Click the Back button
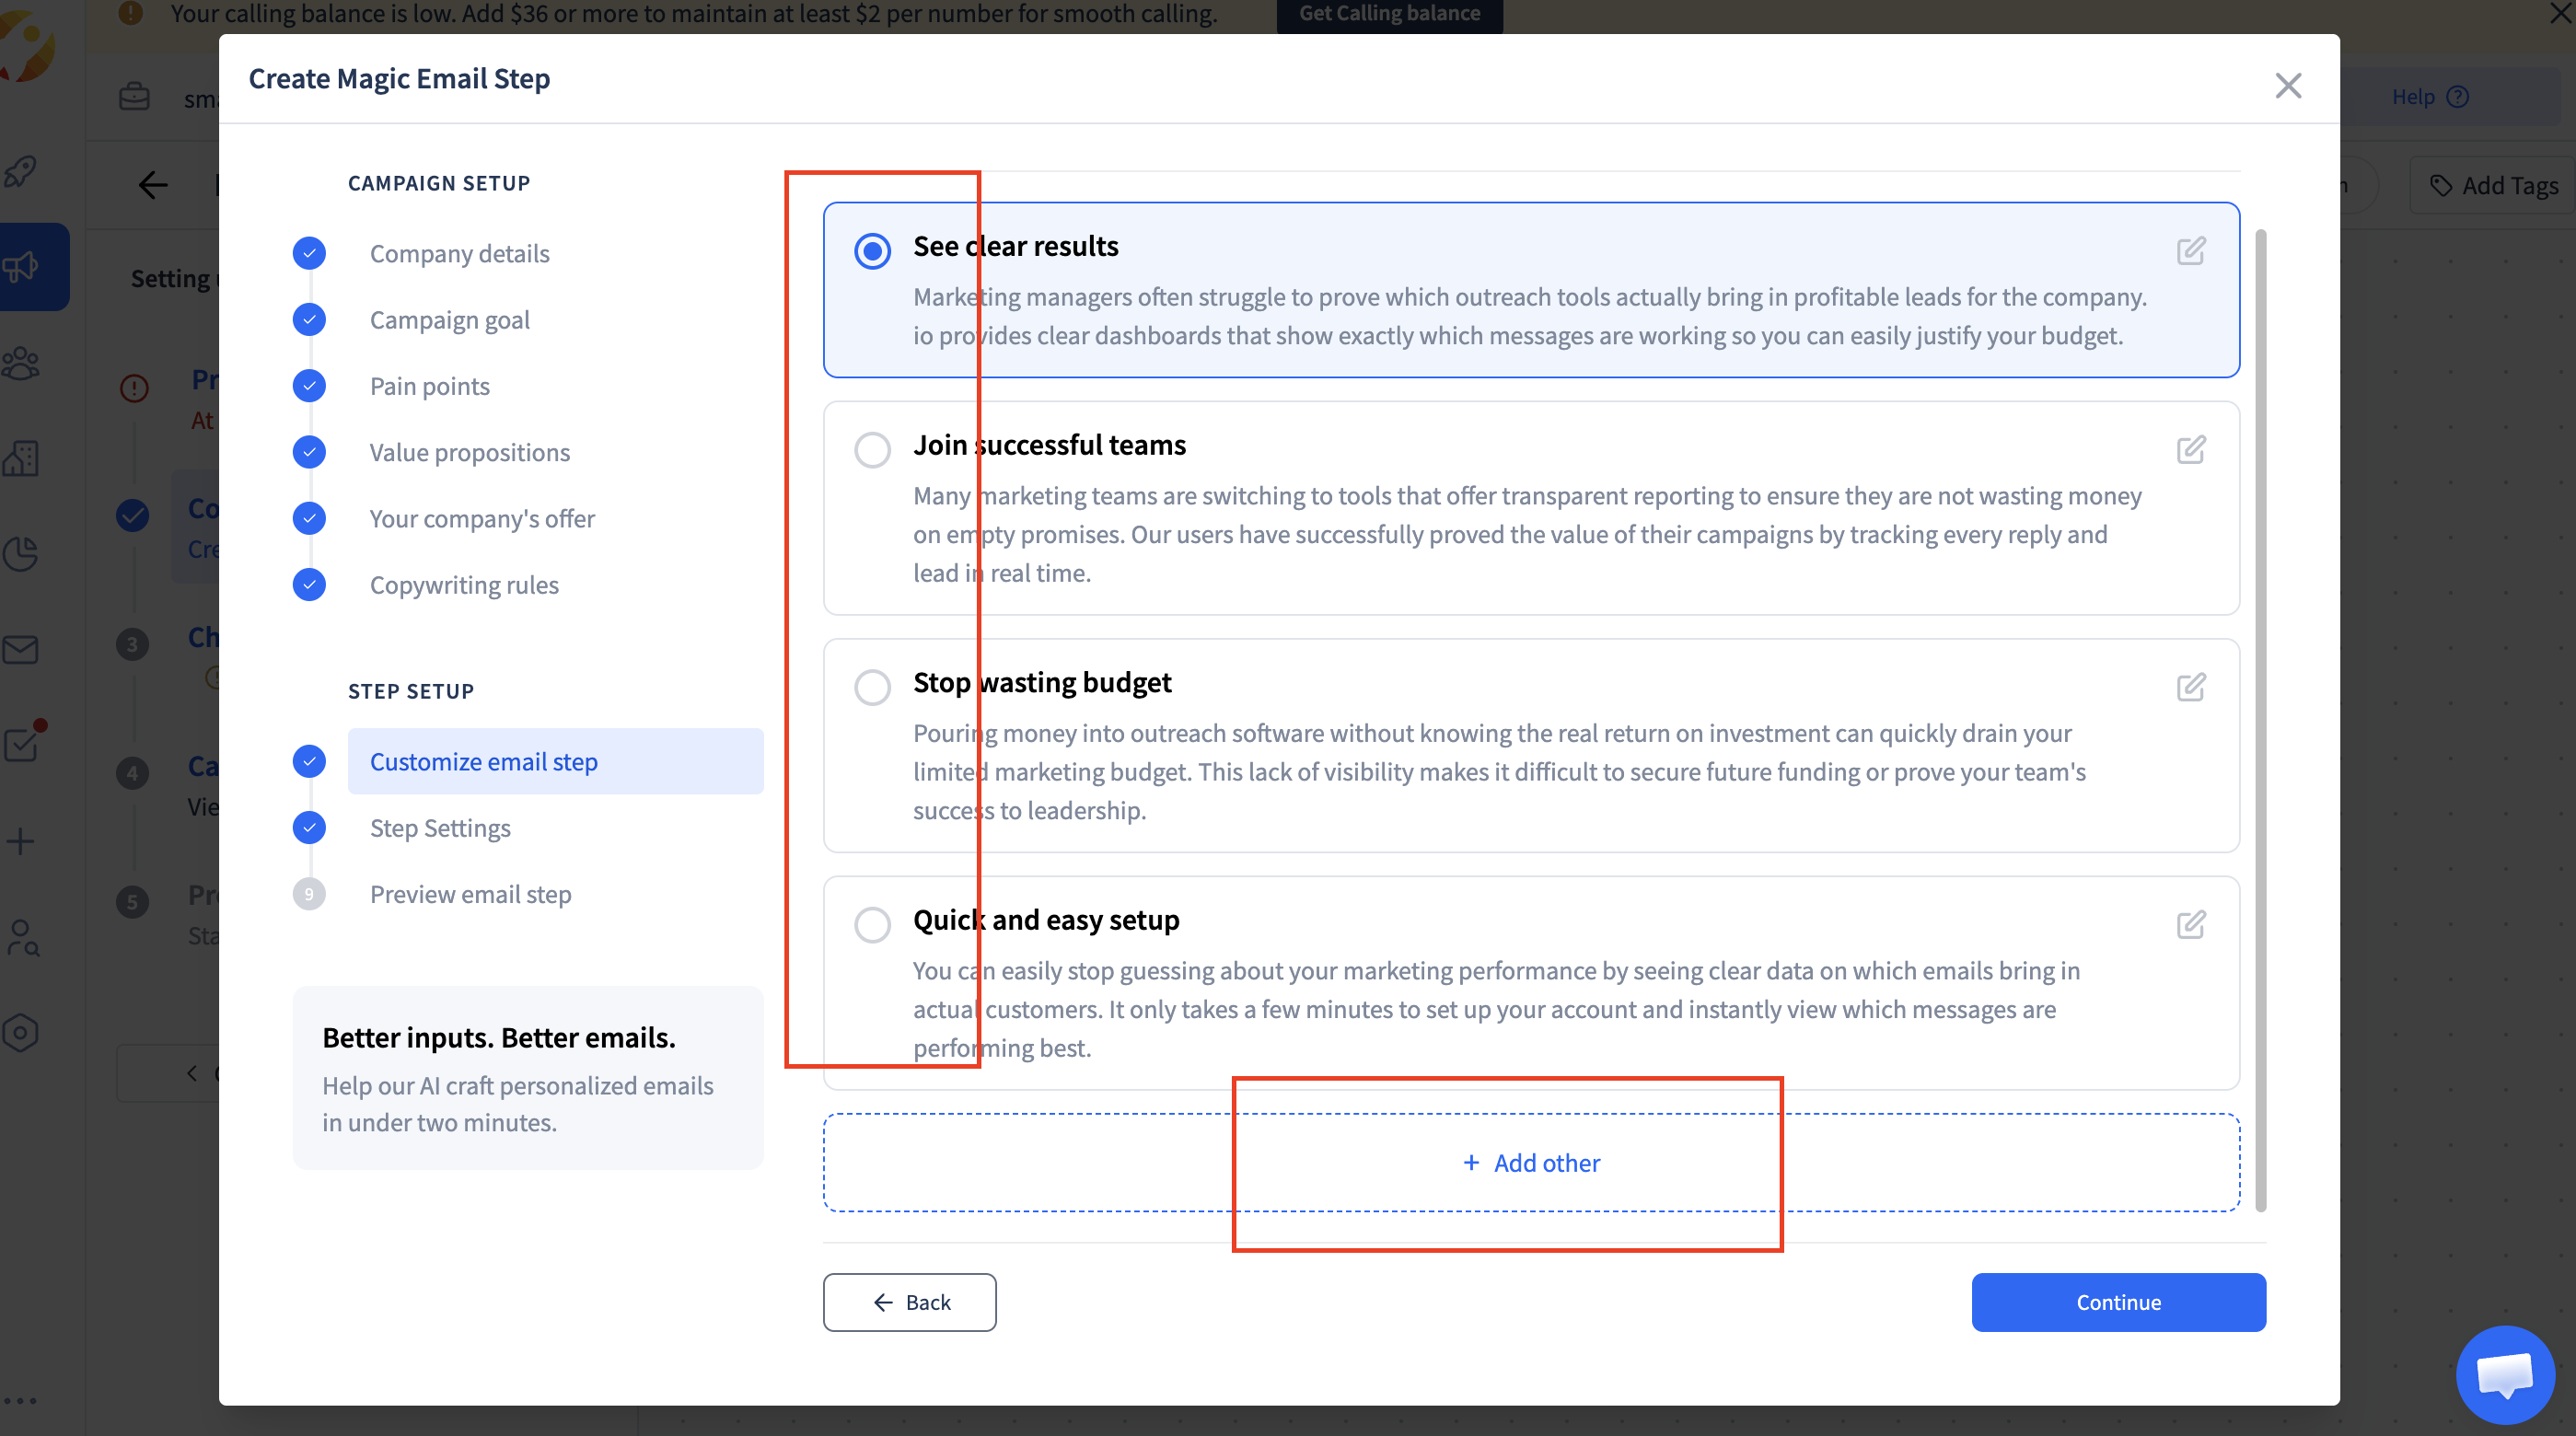The image size is (2576, 1436). coord(909,1302)
